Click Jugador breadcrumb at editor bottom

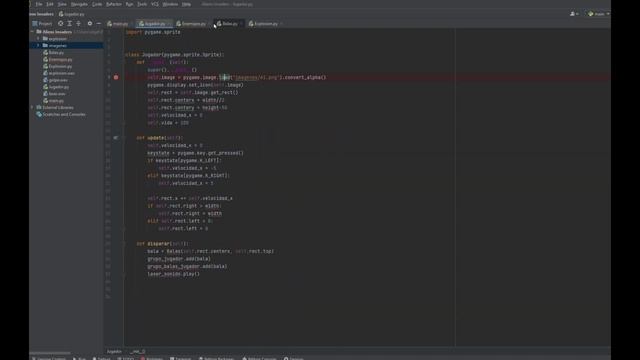point(114,351)
